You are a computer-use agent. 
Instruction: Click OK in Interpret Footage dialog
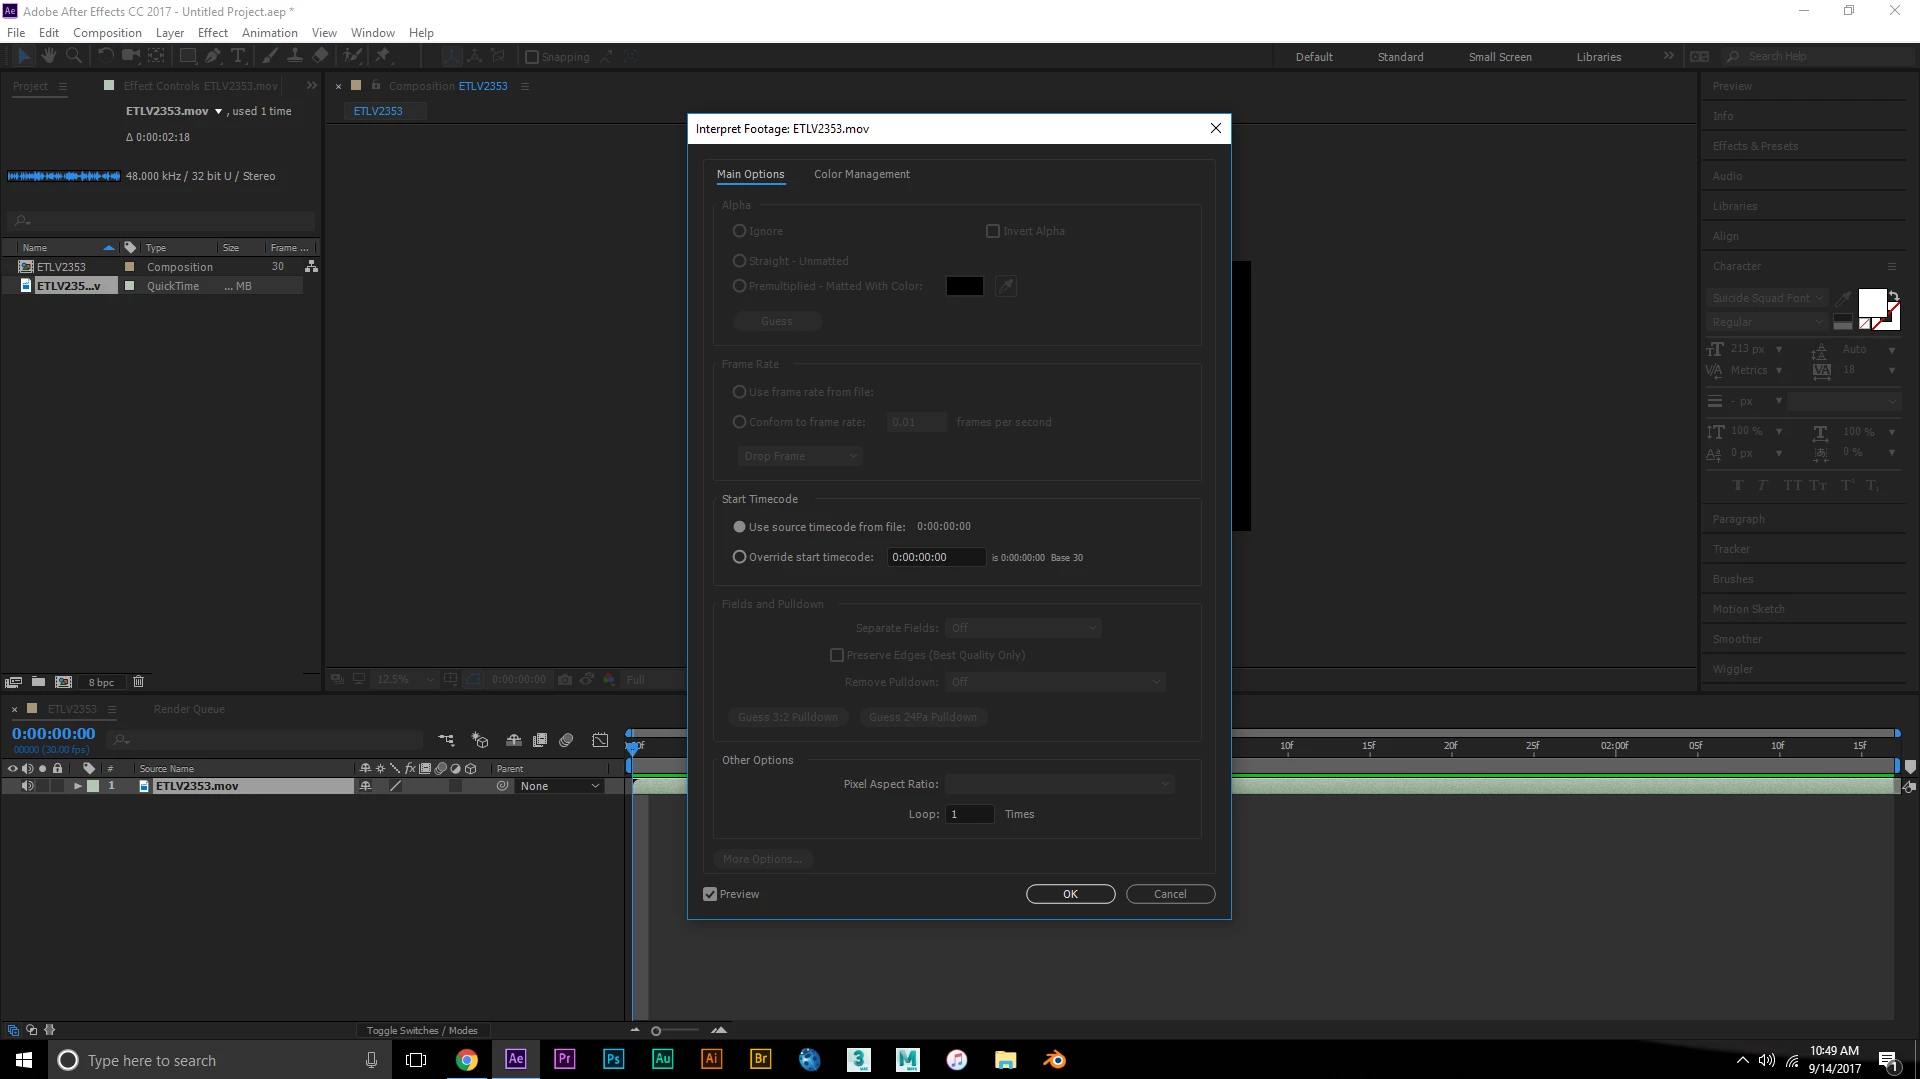click(1070, 894)
